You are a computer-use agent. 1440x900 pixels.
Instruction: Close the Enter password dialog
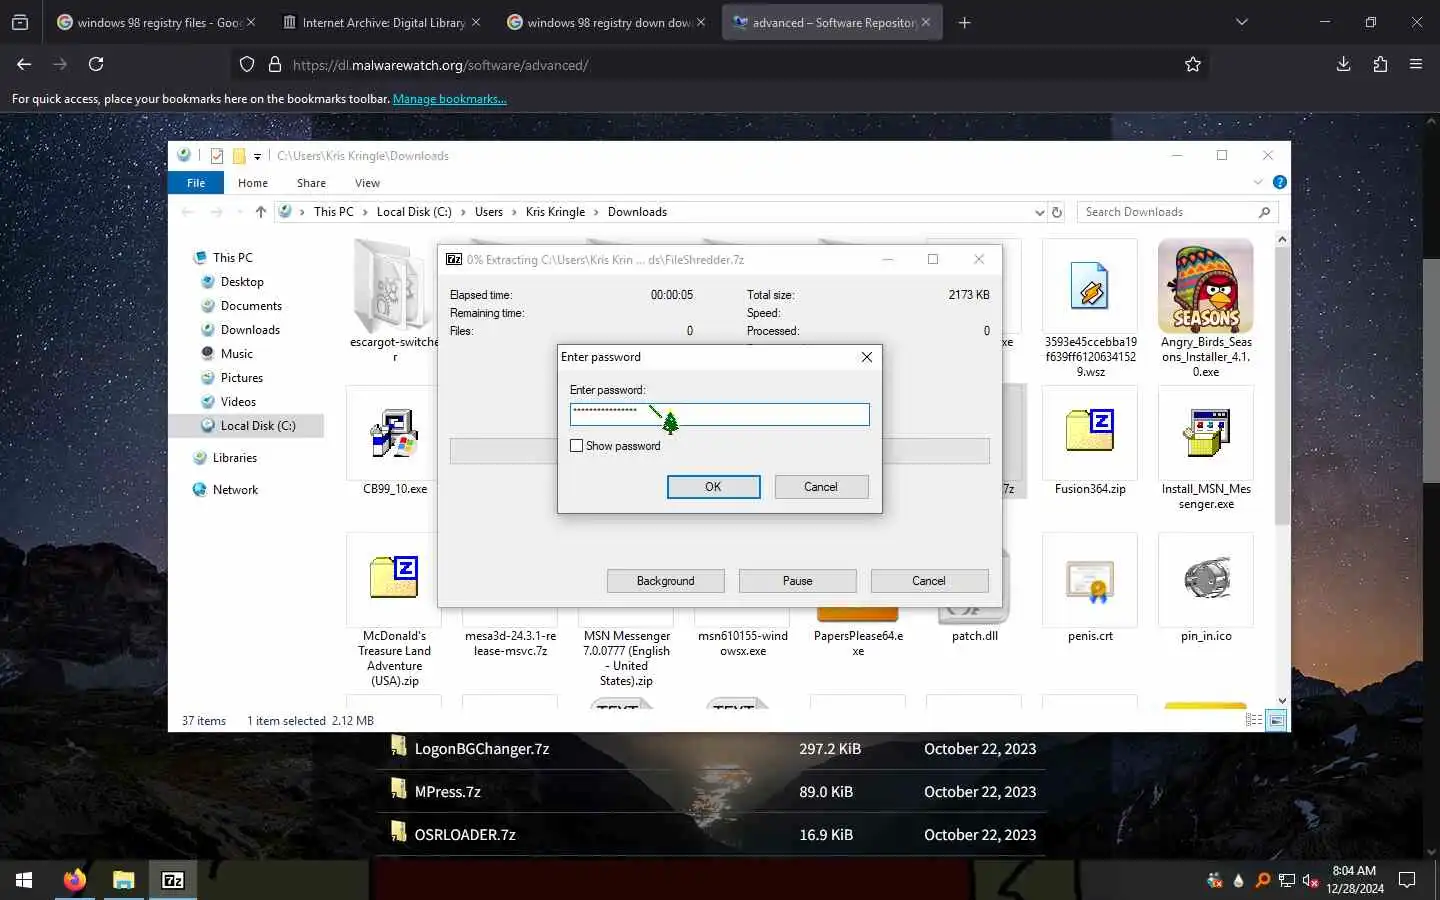(x=867, y=357)
